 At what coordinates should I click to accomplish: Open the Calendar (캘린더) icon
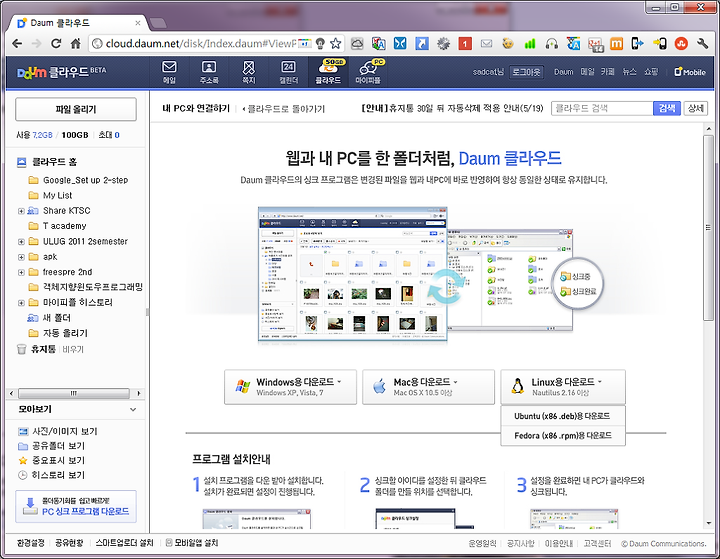(x=288, y=72)
